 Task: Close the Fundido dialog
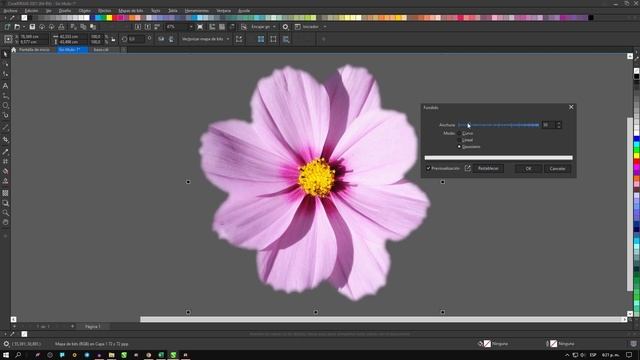pos(571,107)
